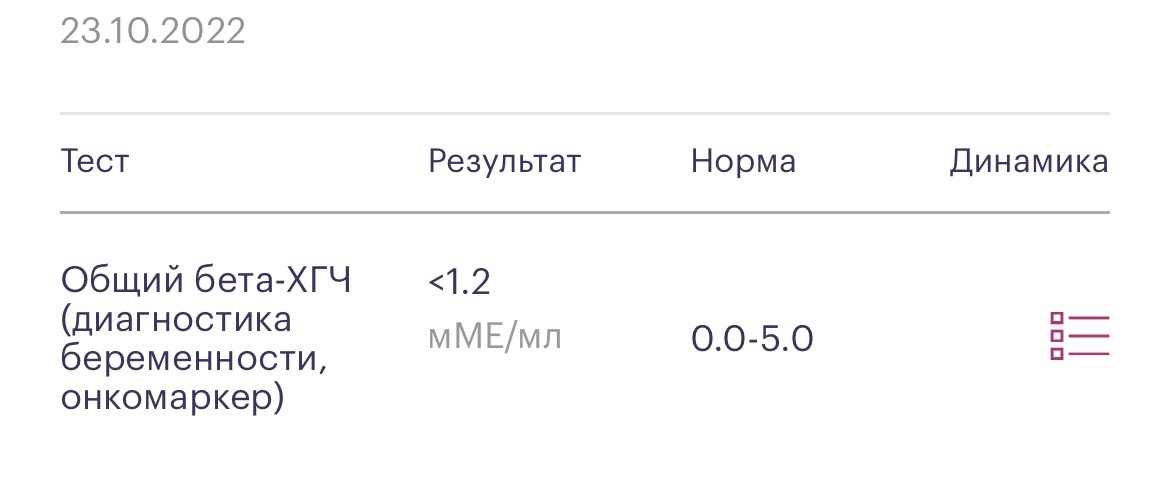1170x503 pixels.
Task: Click bottom horizontal line of dynamics icon
Action: [x=1089, y=354]
